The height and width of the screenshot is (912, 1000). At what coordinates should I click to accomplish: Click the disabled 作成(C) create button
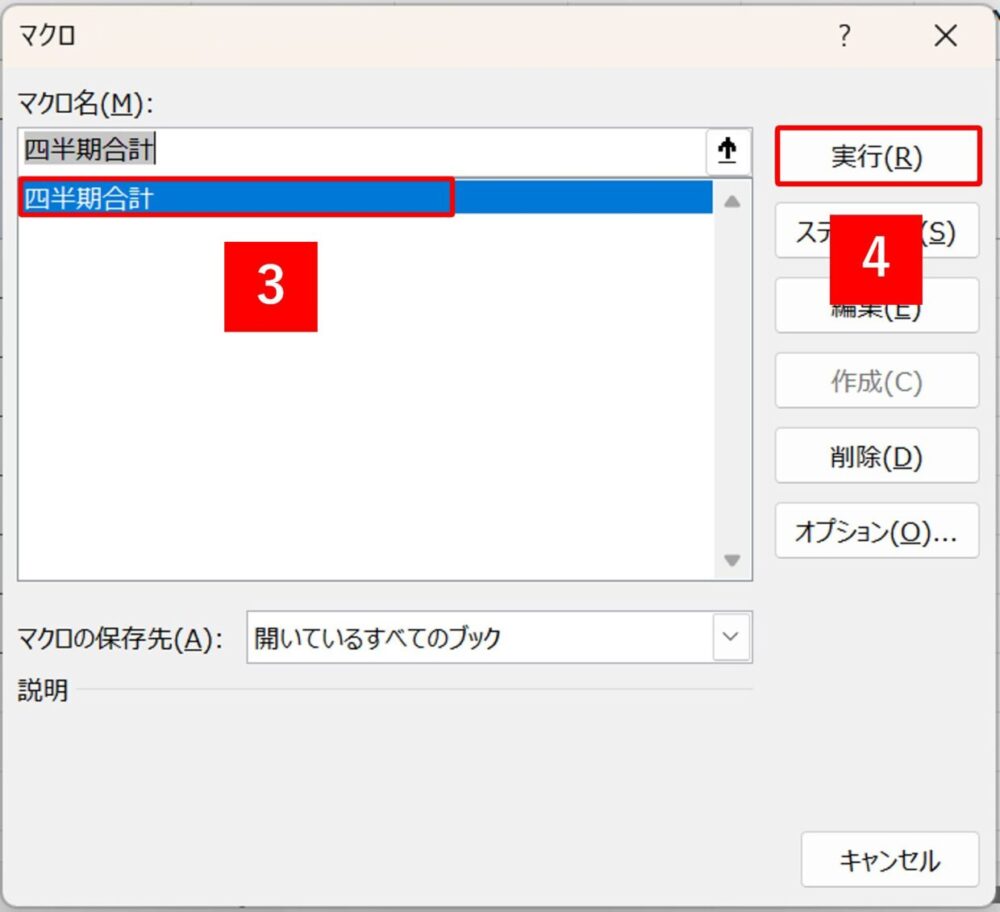876,381
